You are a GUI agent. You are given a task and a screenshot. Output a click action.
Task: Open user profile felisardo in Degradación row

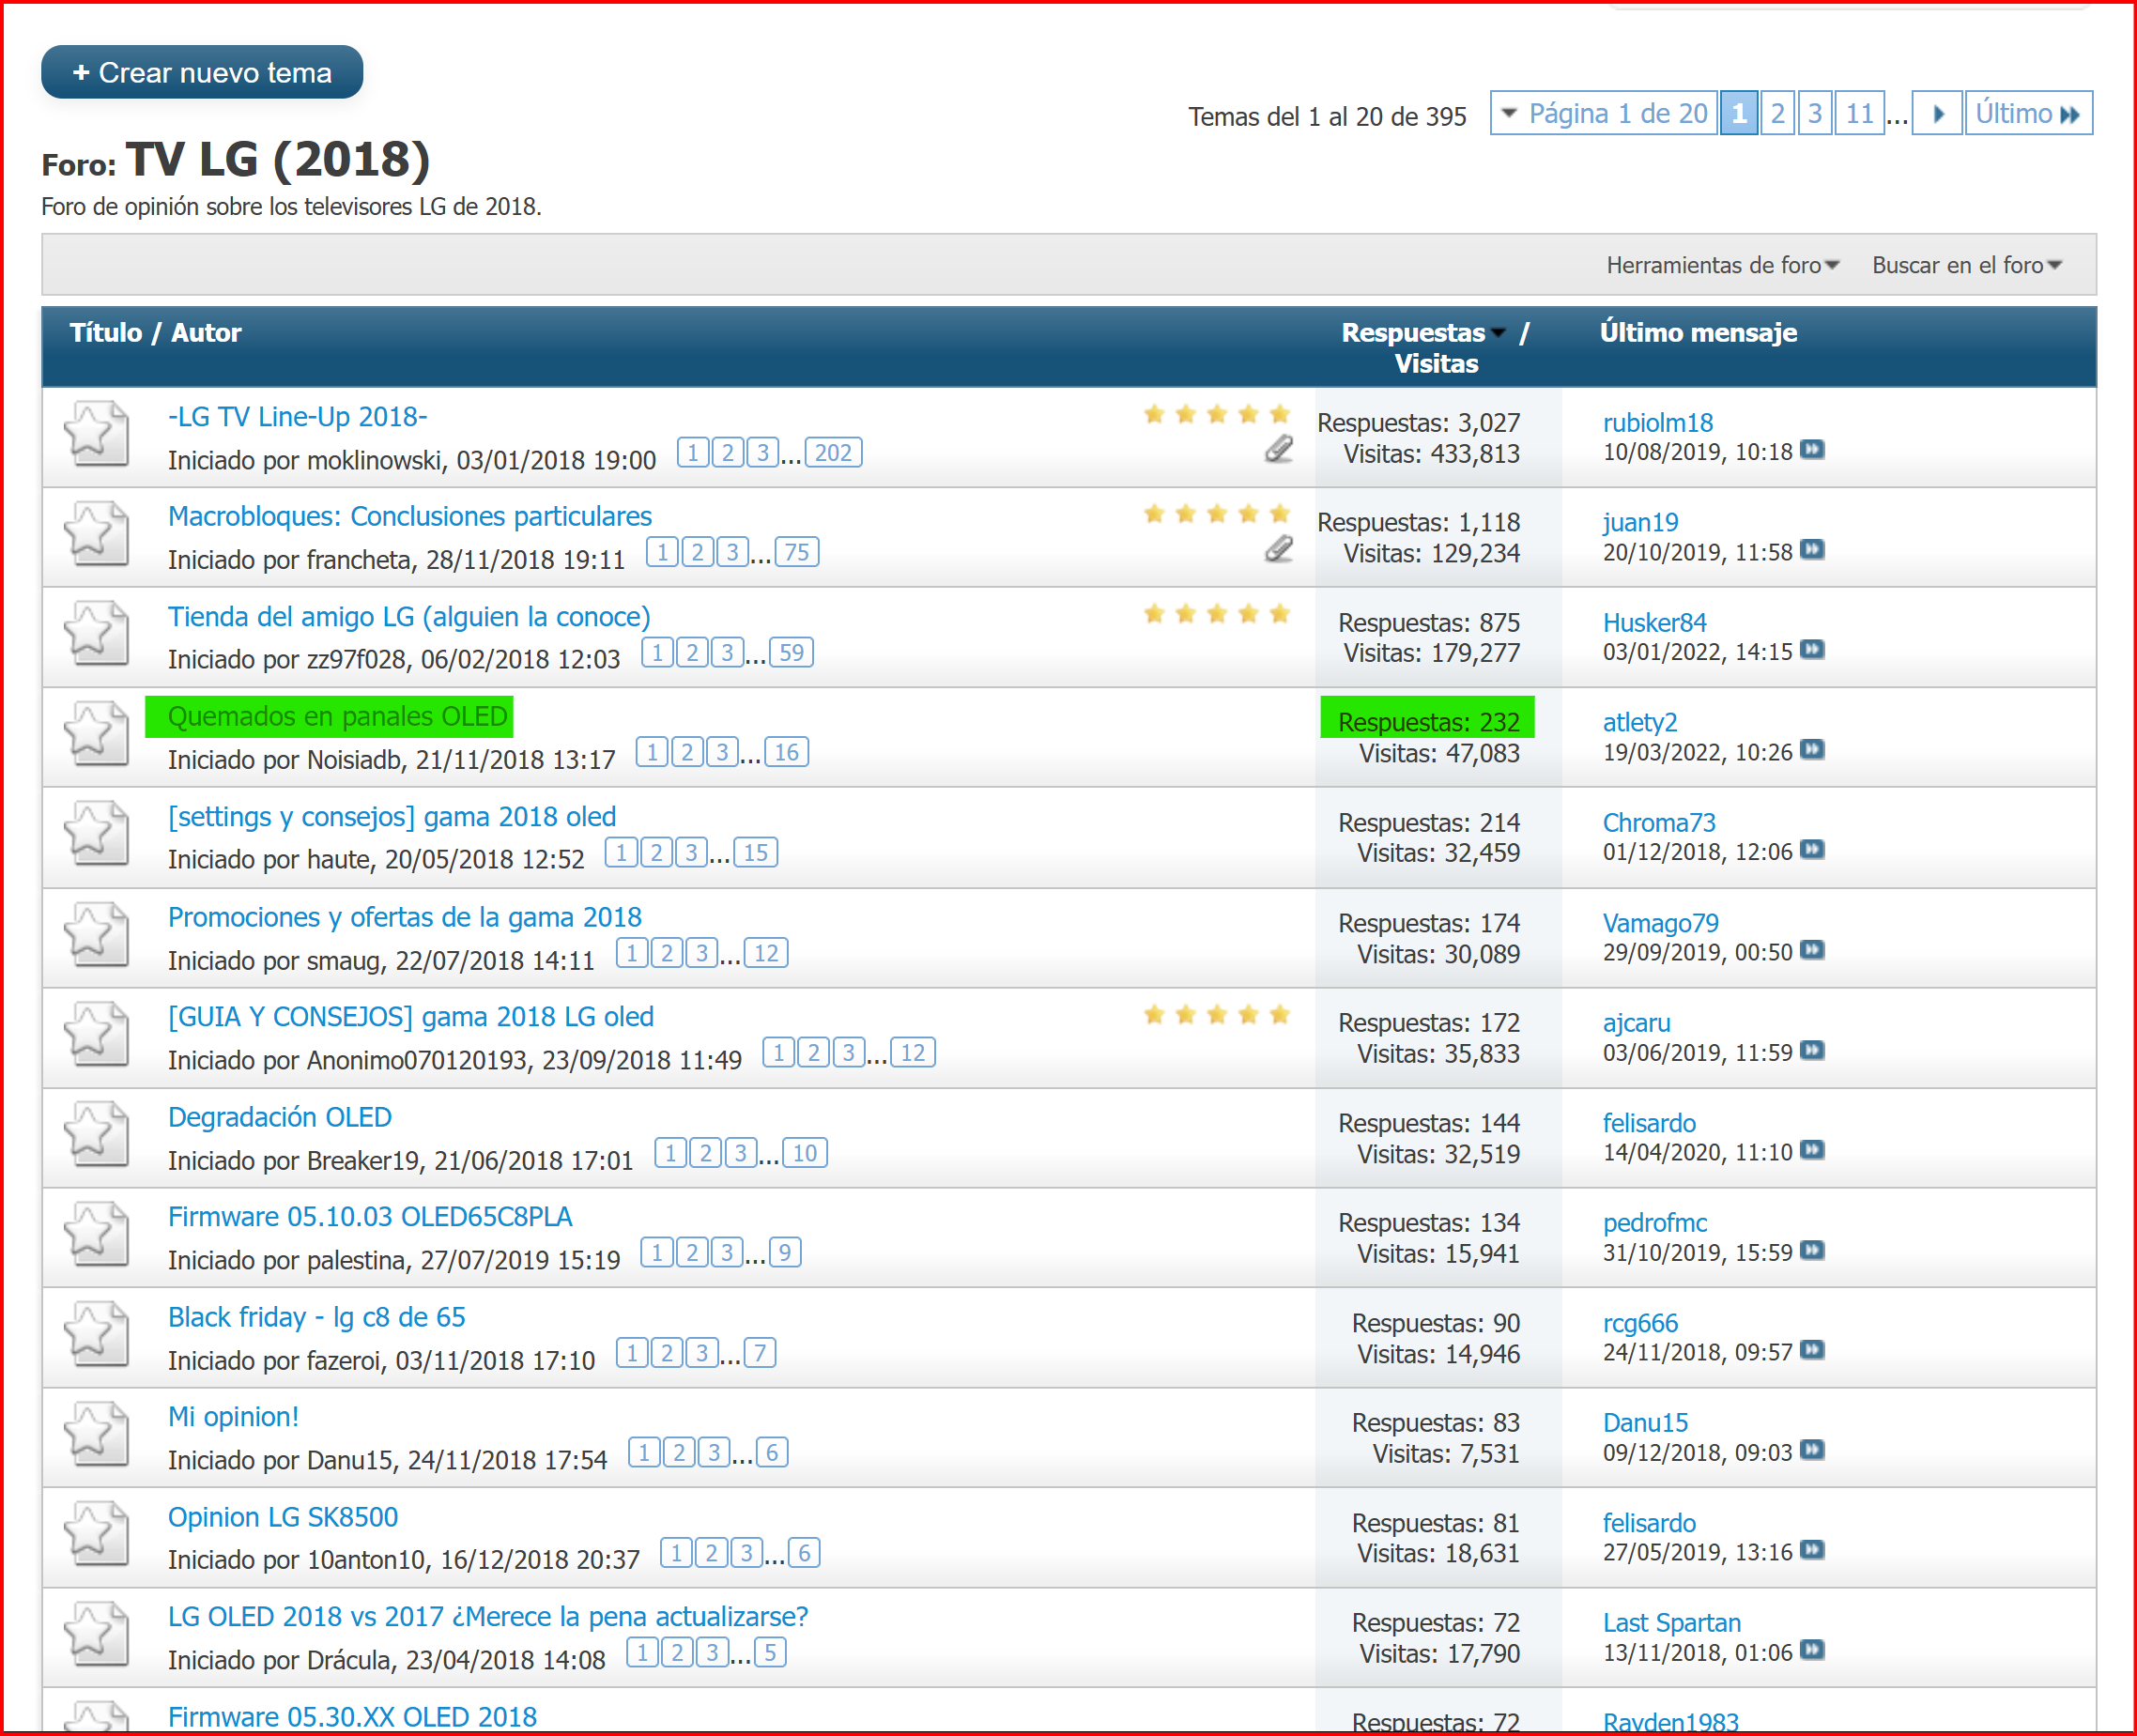click(x=1649, y=1123)
